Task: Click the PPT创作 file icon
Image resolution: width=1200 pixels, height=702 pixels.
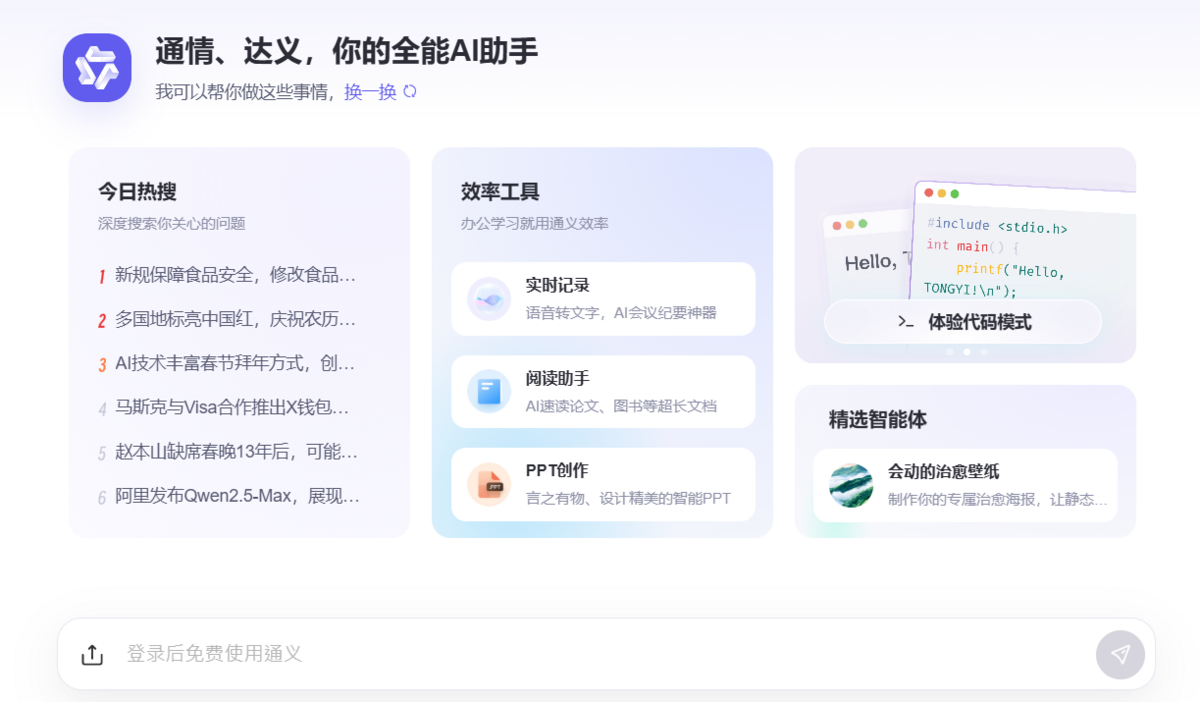Action: [x=489, y=484]
